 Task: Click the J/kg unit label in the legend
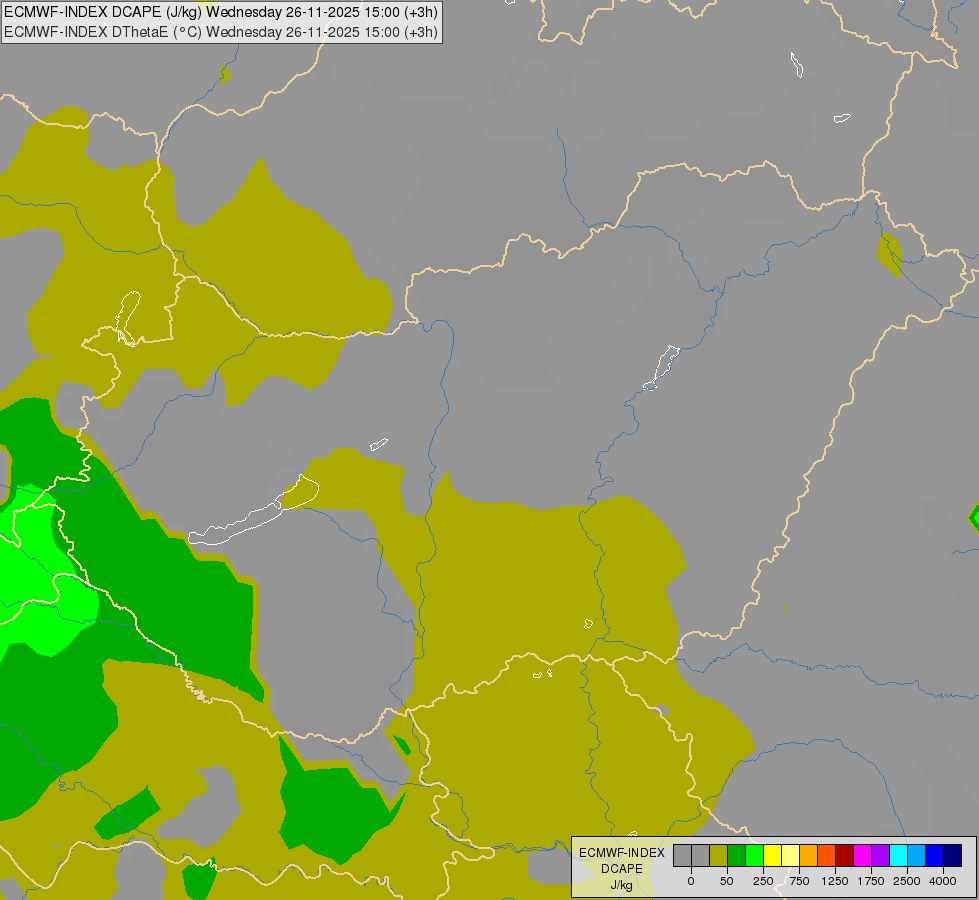622,885
